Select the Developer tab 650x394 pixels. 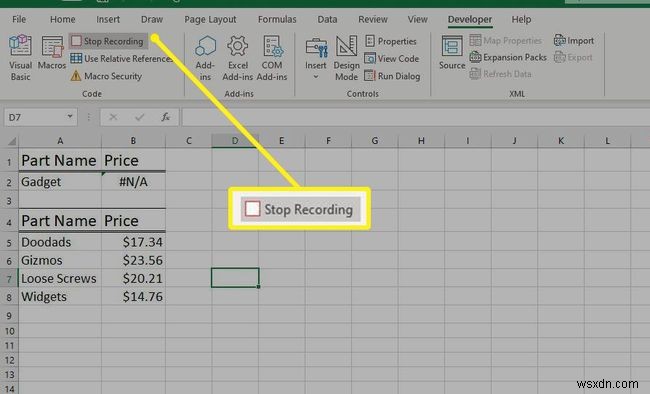470,19
